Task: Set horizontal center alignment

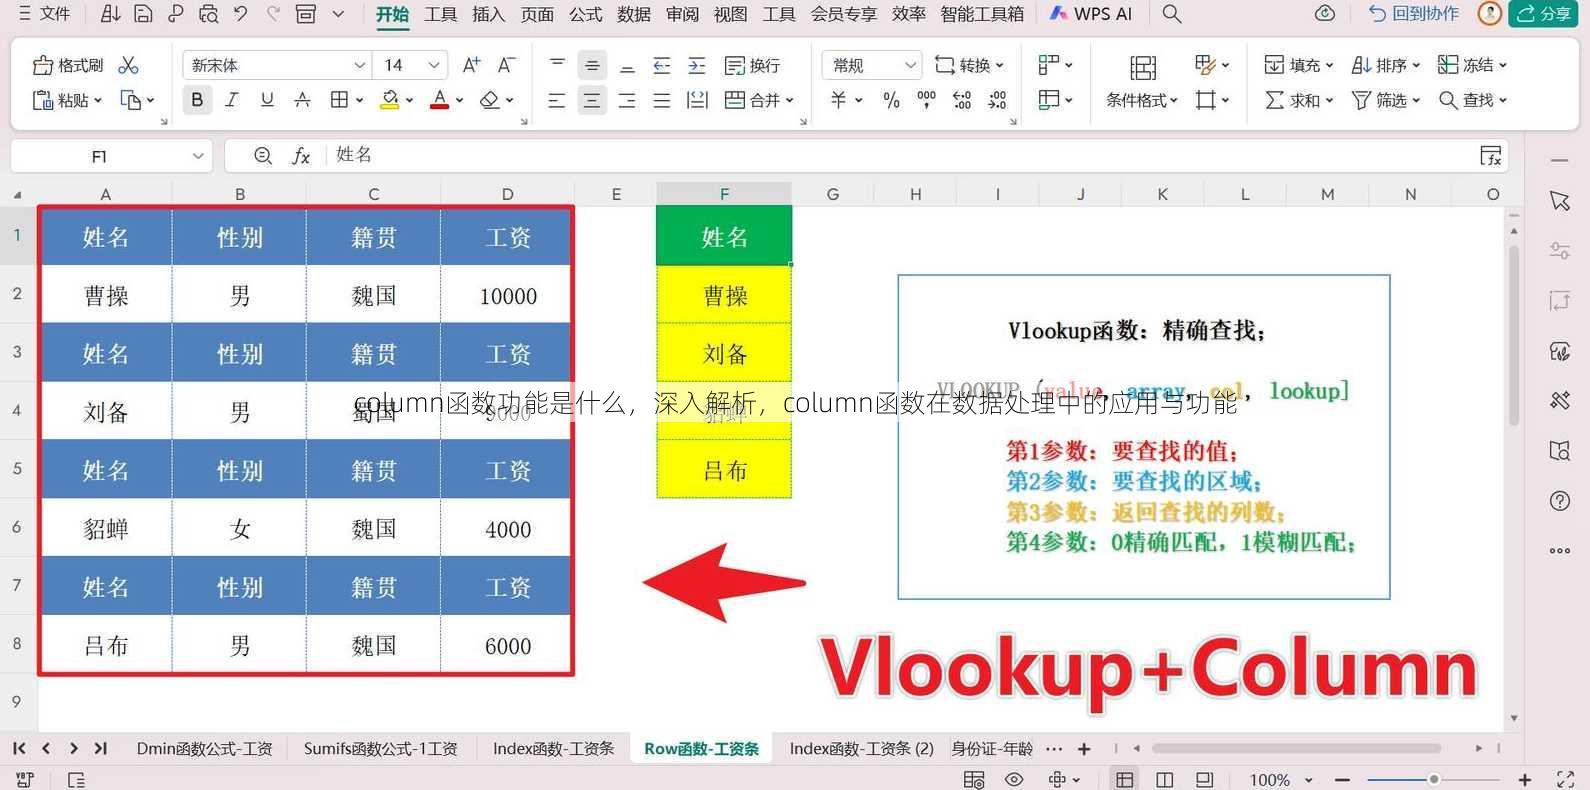Action: (592, 100)
